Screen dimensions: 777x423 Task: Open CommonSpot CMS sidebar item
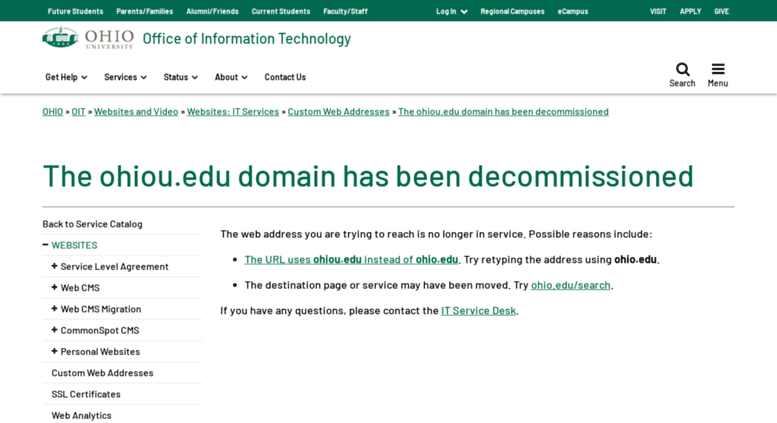(100, 330)
